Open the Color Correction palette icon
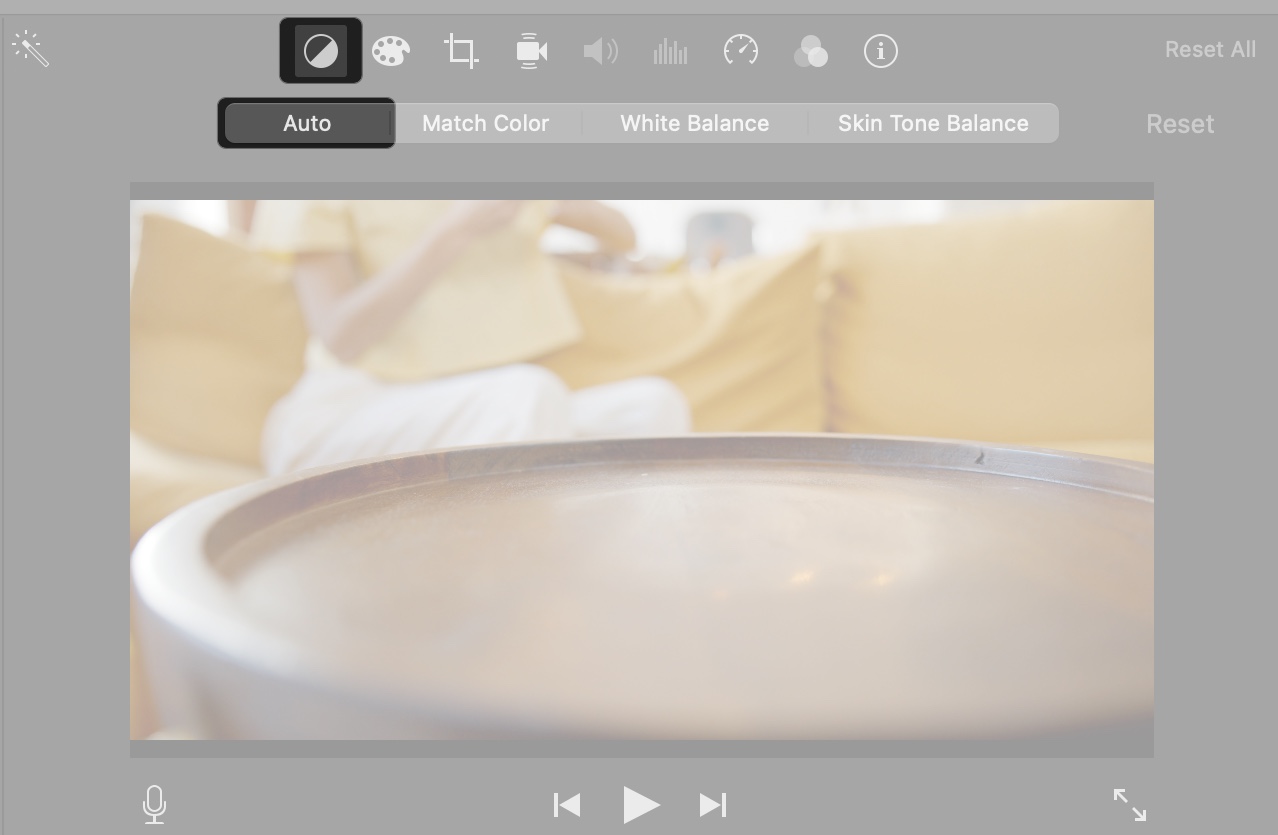The image size is (1278, 835). tap(391, 50)
